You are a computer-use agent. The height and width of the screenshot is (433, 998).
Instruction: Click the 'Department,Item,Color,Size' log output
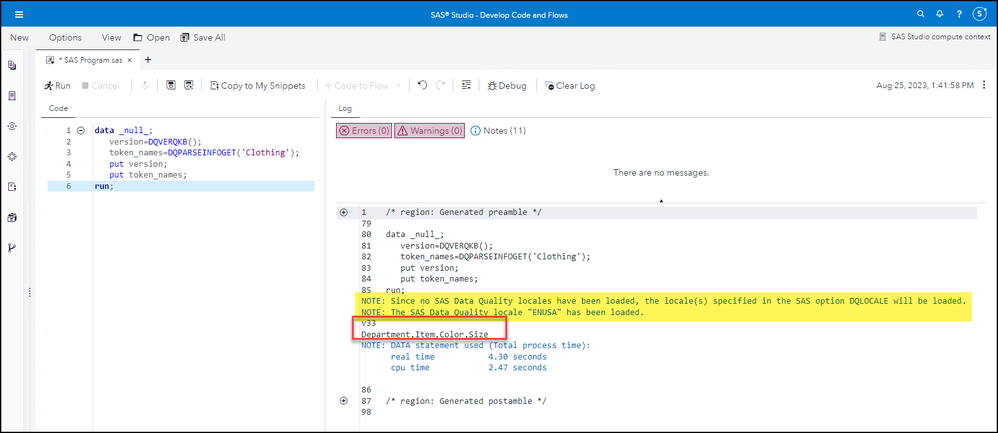(425, 334)
